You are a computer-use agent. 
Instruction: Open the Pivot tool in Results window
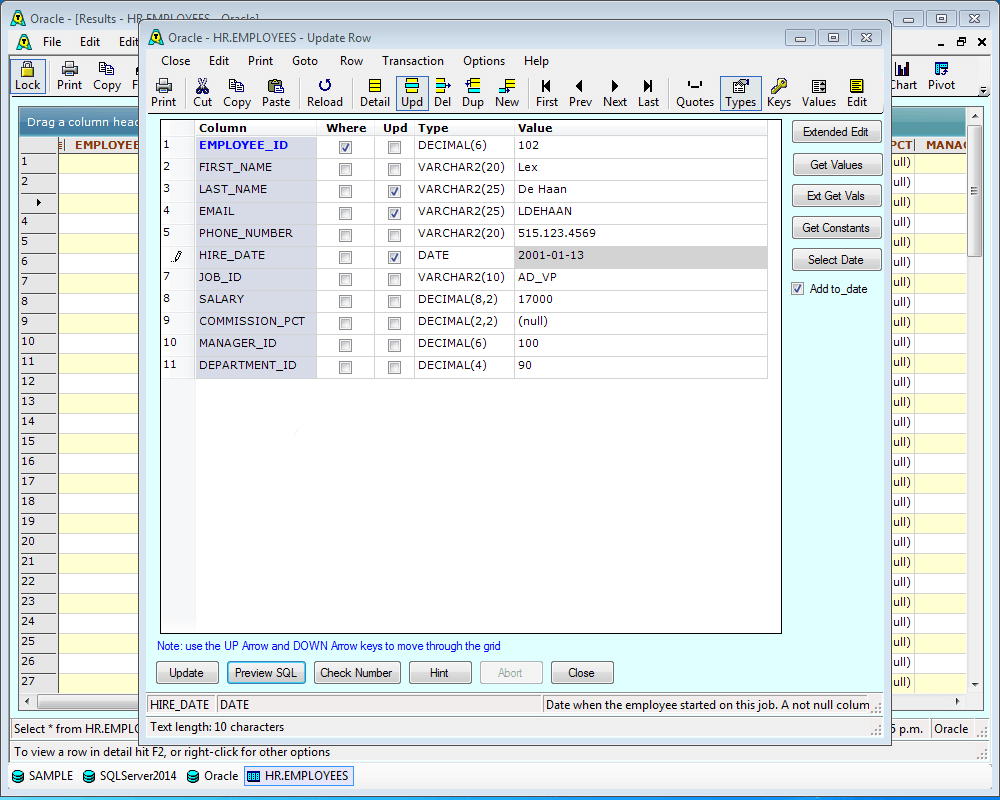[941, 76]
